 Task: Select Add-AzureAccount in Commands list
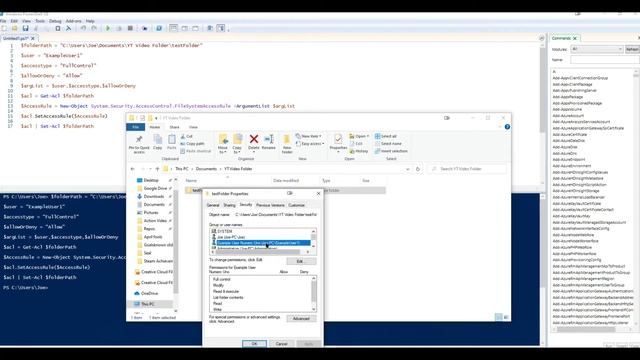(568, 116)
